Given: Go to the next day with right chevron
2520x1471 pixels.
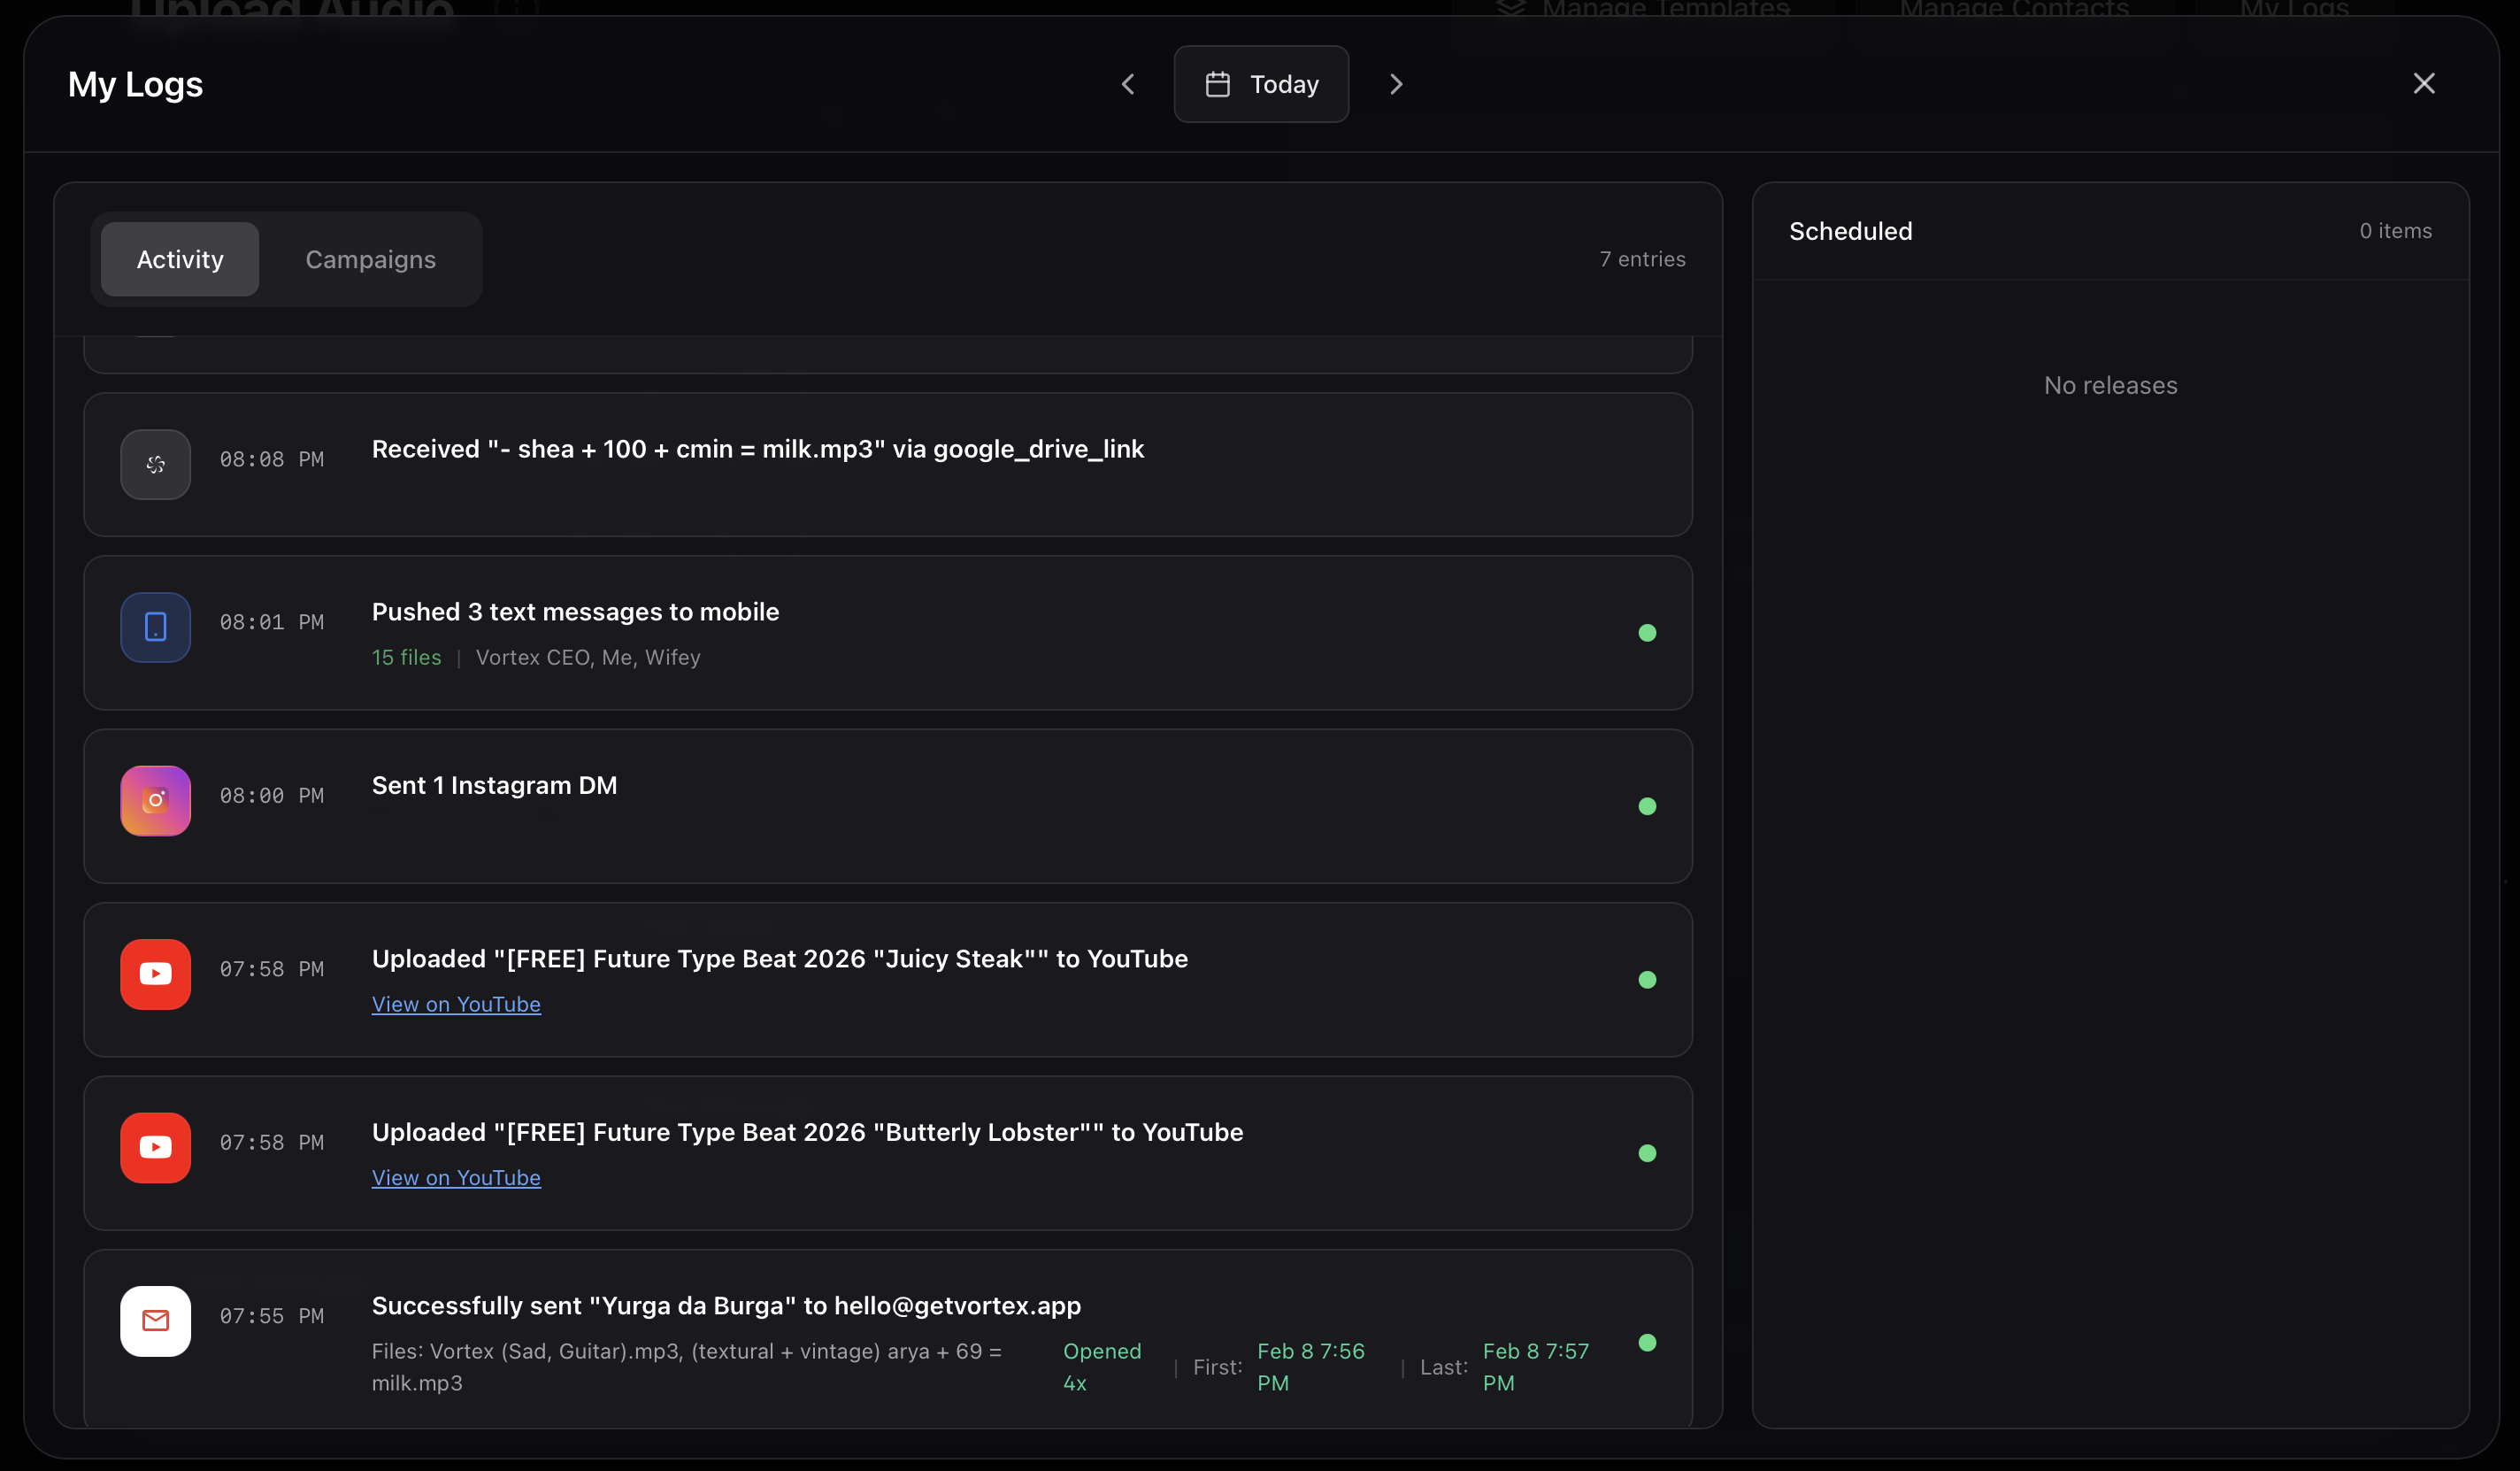Looking at the screenshot, I should (1396, 84).
